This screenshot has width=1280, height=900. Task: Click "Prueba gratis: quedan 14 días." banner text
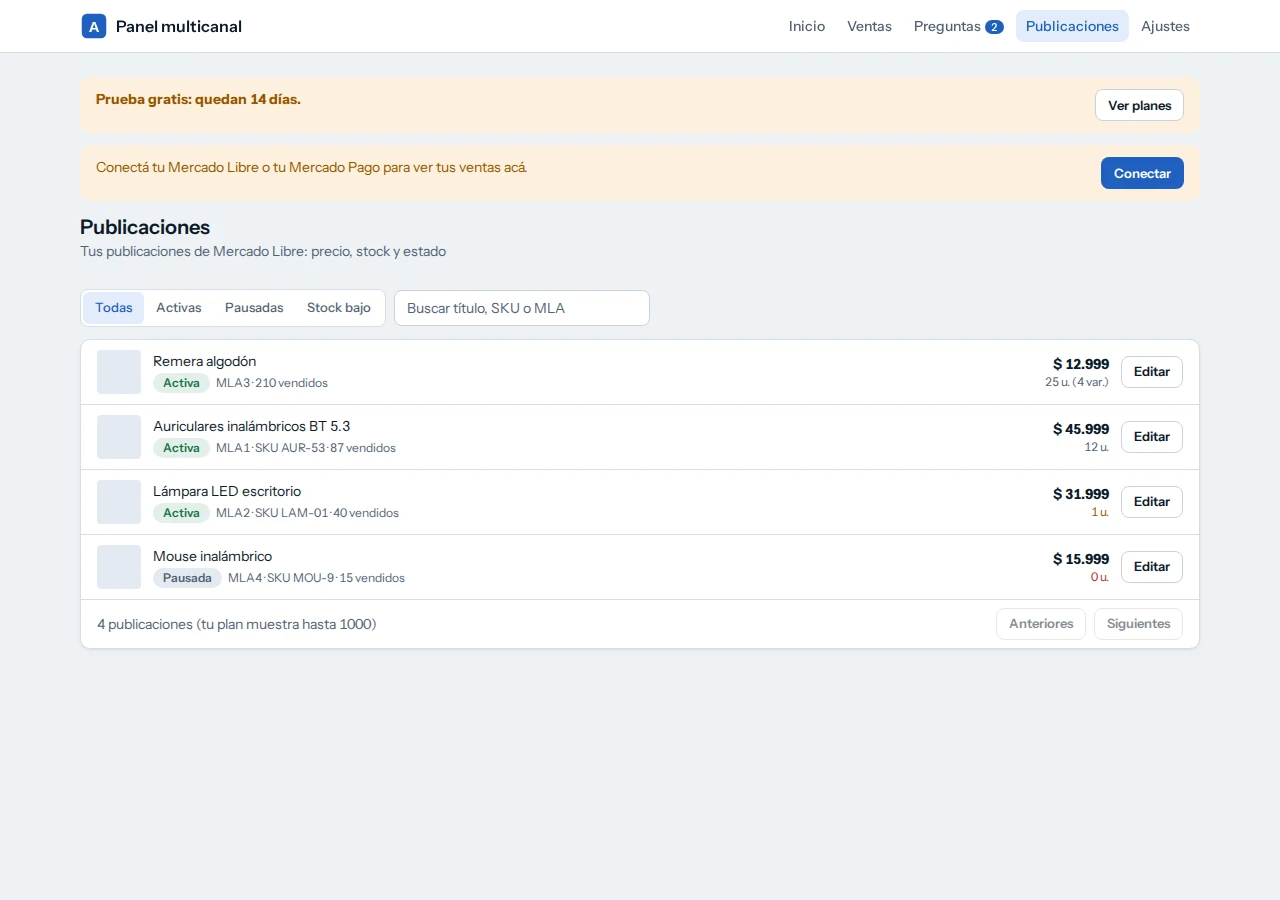click(198, 99)
